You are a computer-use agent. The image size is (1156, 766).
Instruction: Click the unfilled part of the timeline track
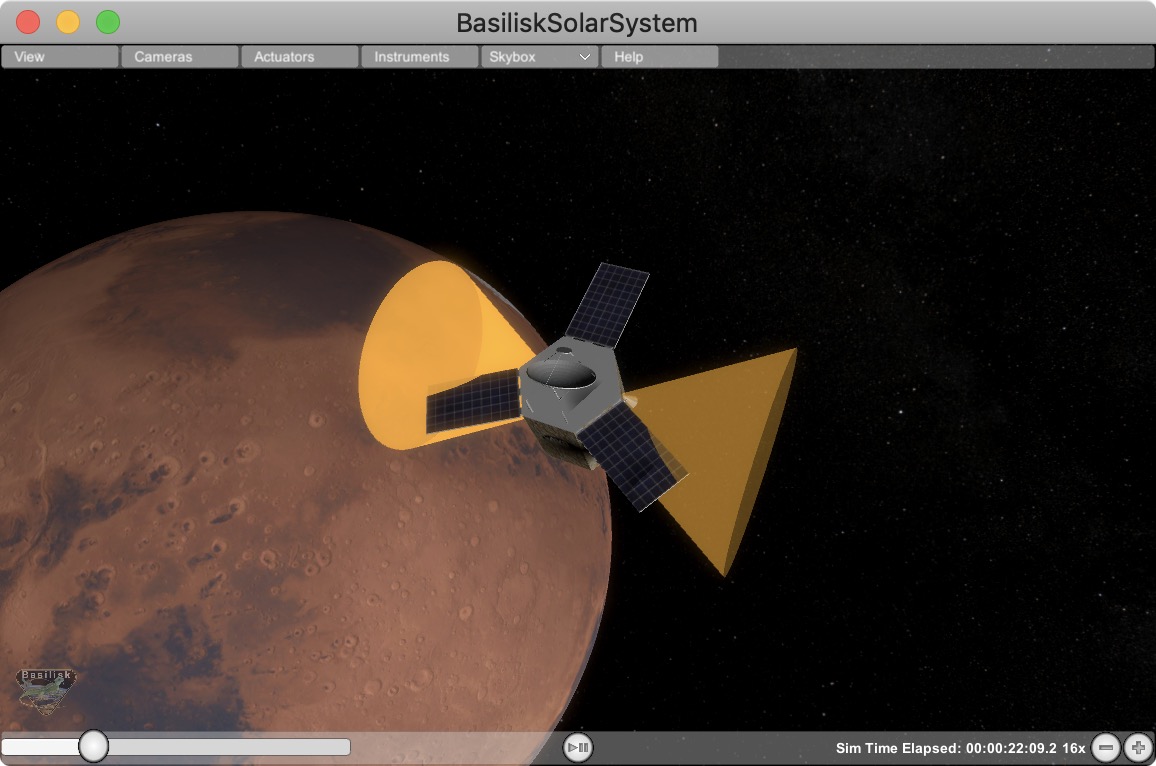coord(230,747)
